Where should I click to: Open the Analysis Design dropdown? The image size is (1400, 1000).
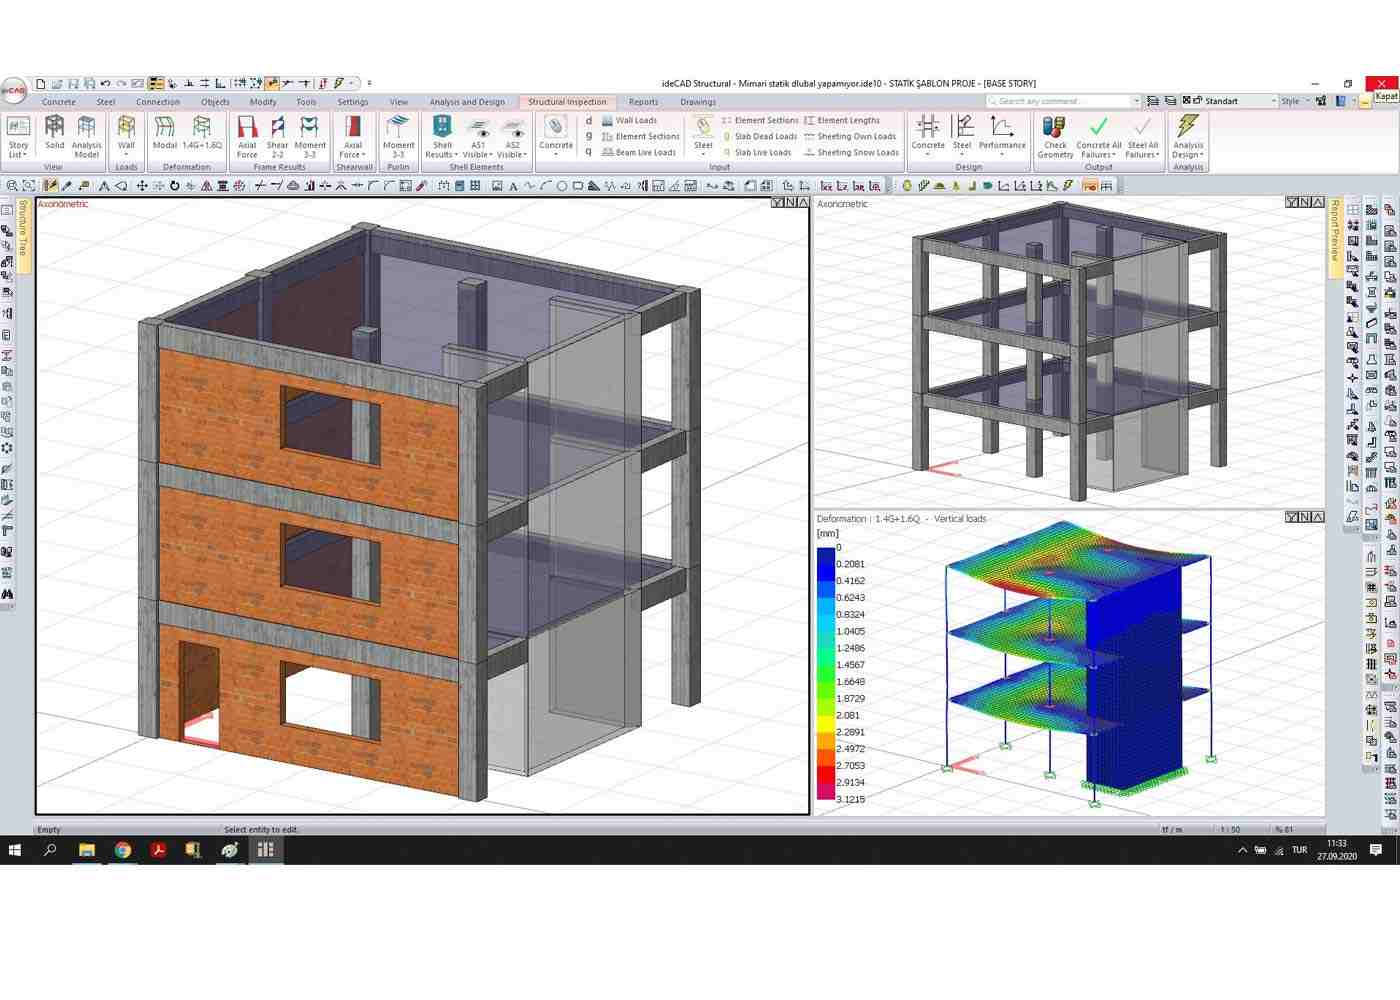tap(1188, 136)
